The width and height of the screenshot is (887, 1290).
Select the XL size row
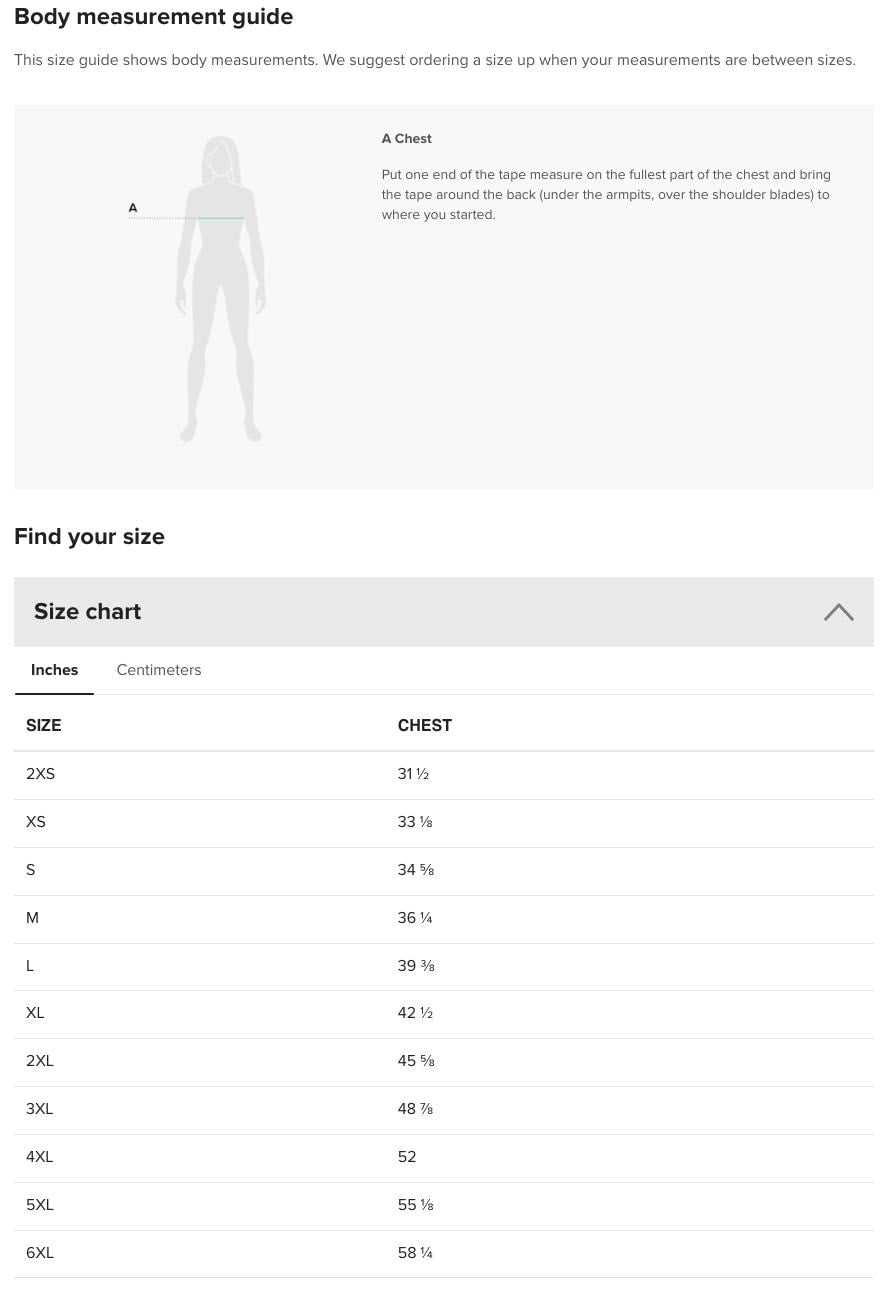click(36, 1013)
